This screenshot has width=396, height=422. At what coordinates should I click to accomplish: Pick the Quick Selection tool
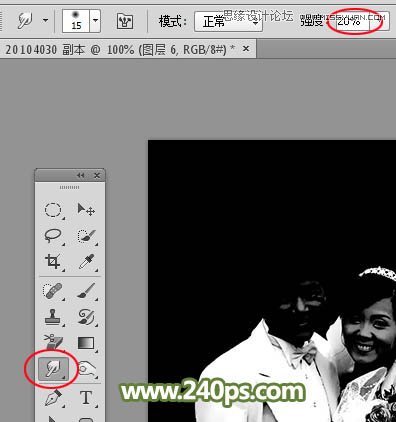click(x=86, y=236)
